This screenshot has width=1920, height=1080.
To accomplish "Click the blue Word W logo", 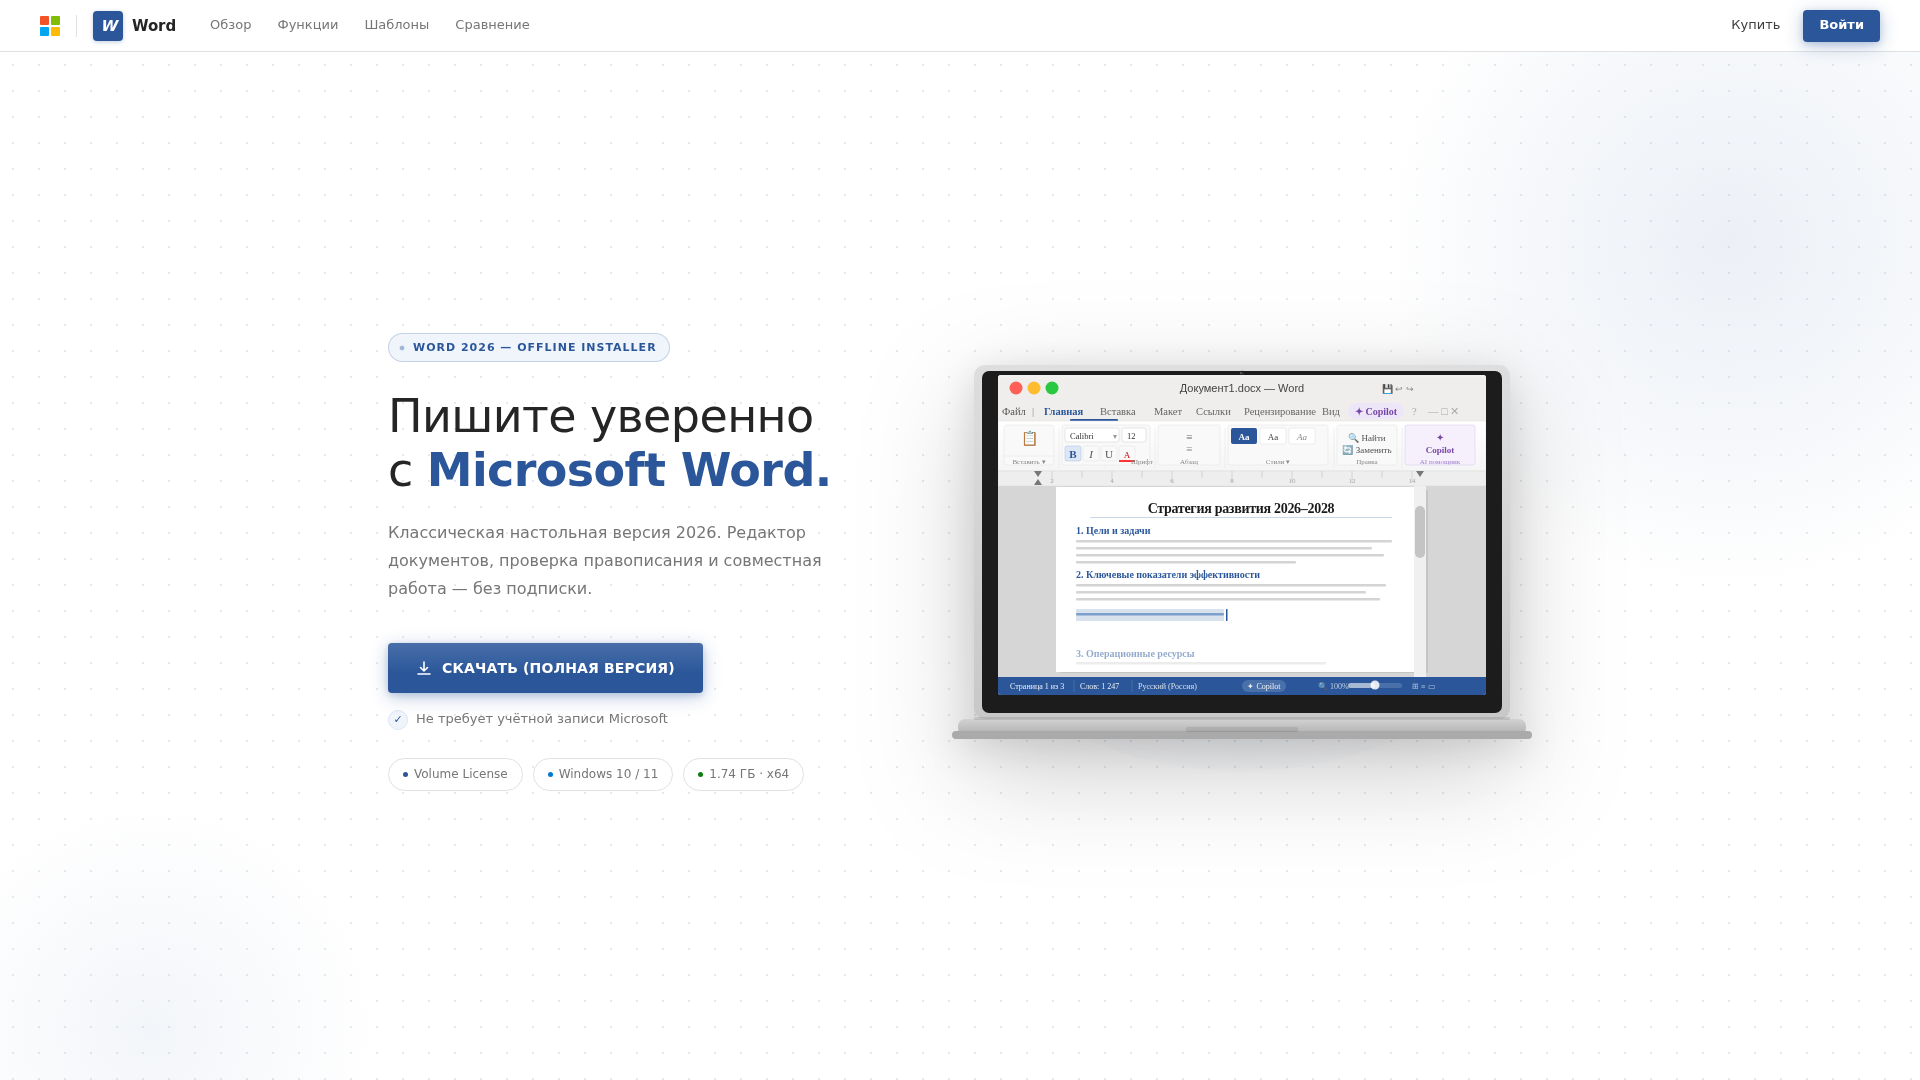I will (108, 26).
